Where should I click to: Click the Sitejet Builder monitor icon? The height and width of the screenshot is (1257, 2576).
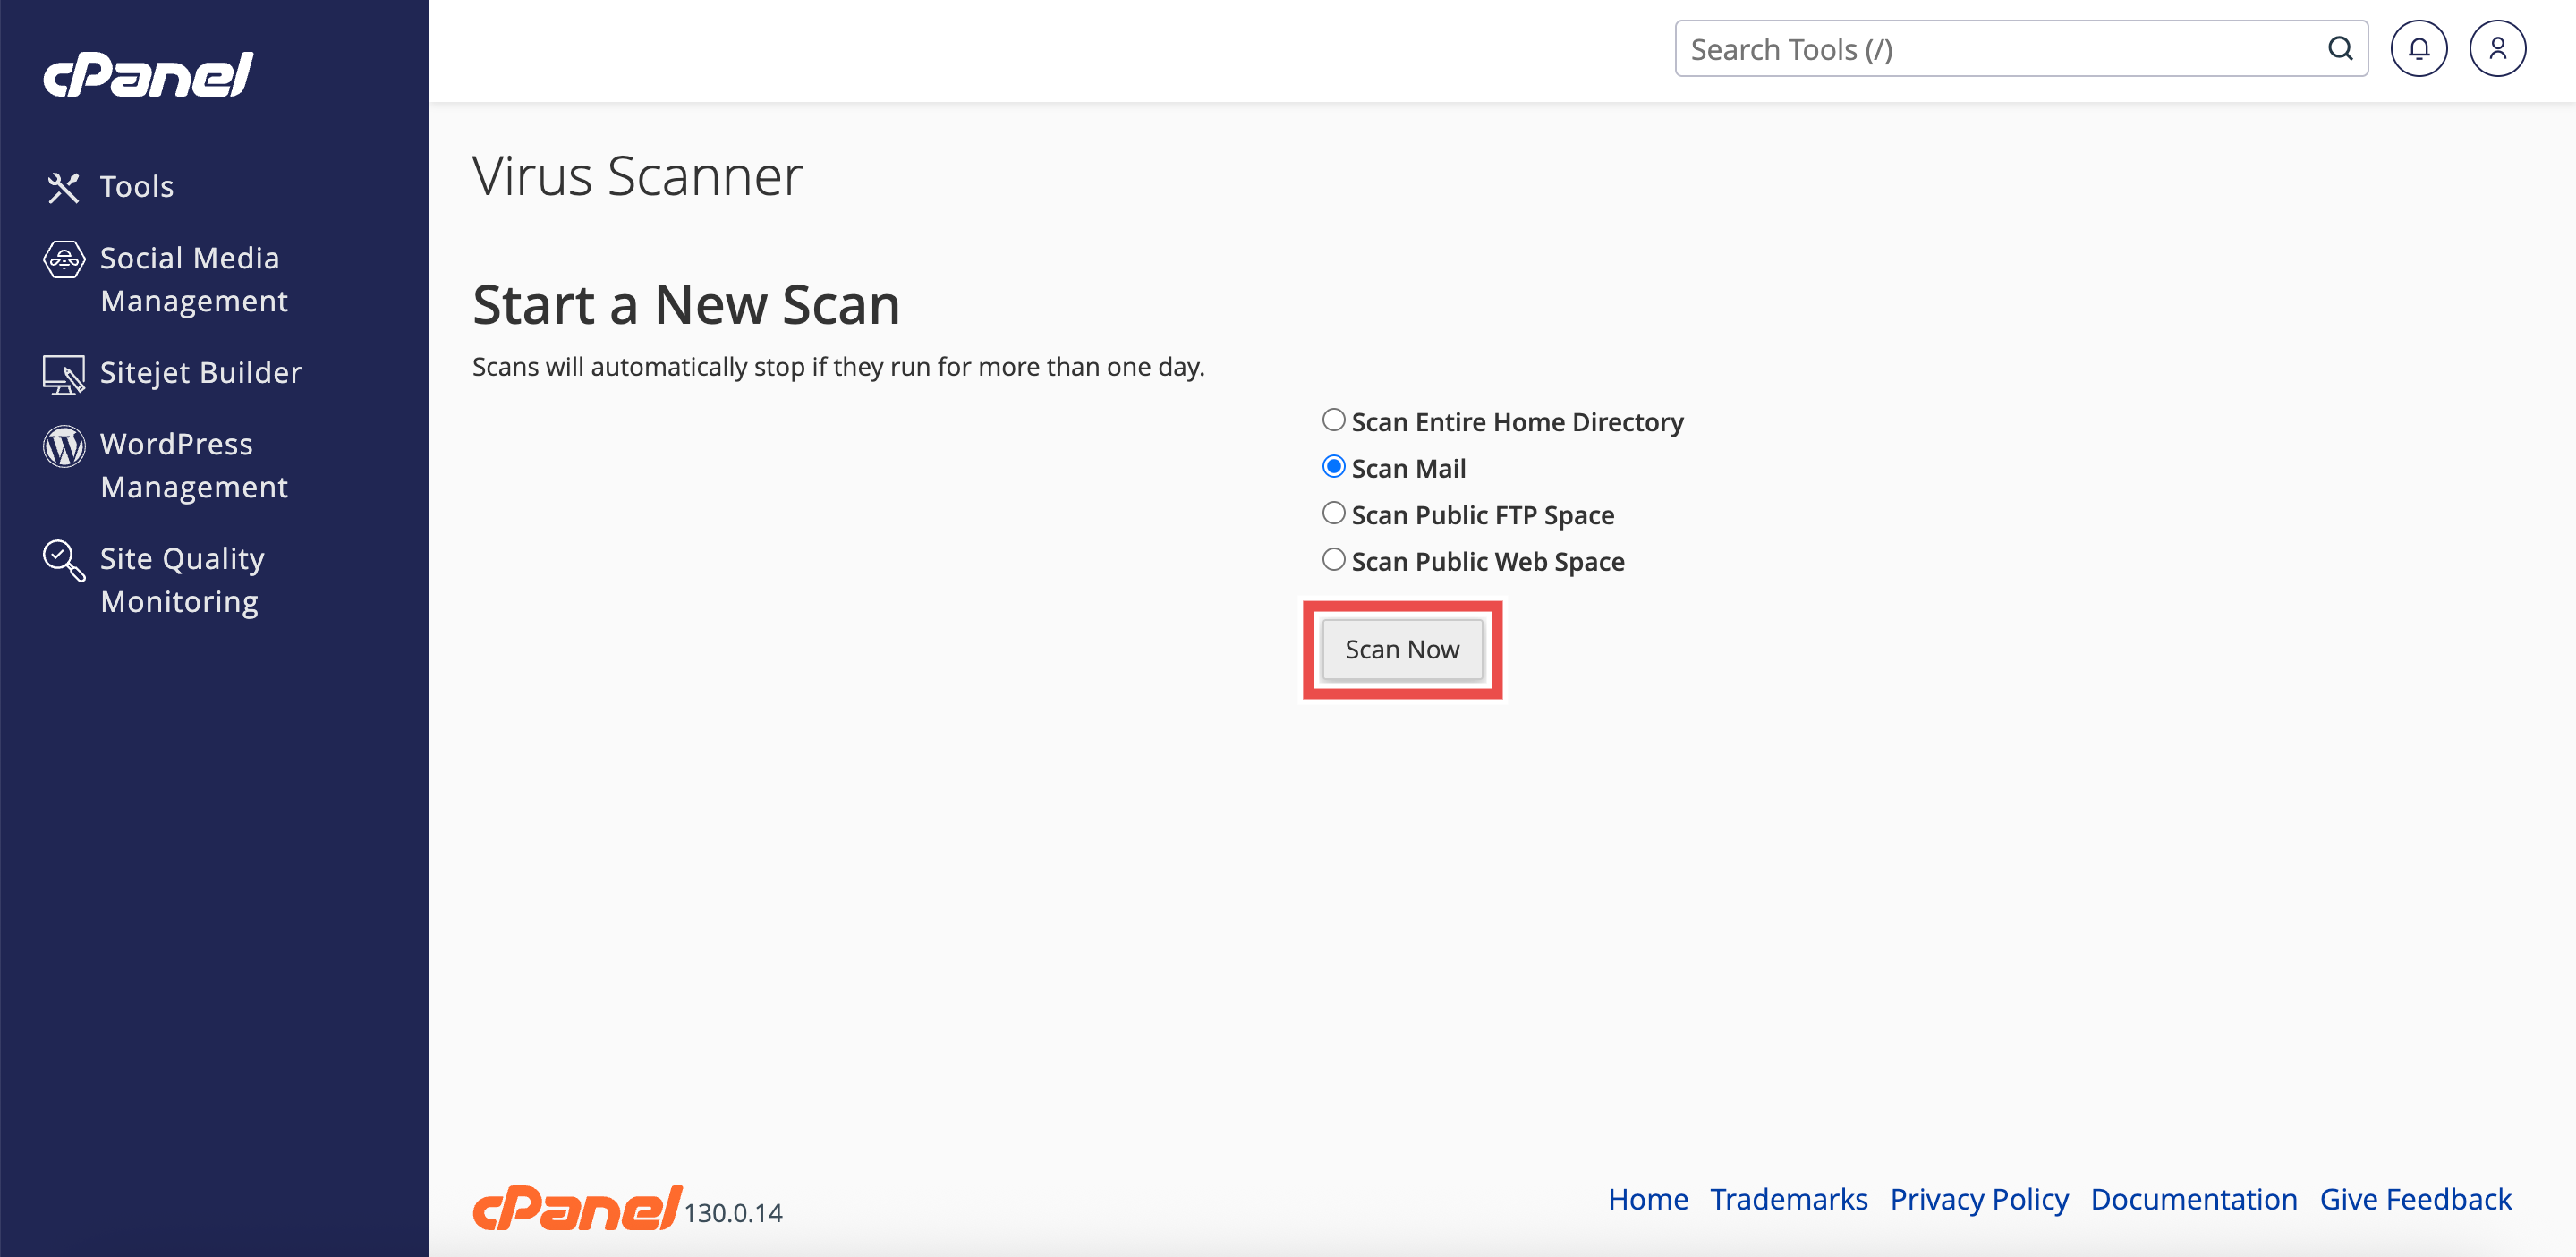click(63, 374)
